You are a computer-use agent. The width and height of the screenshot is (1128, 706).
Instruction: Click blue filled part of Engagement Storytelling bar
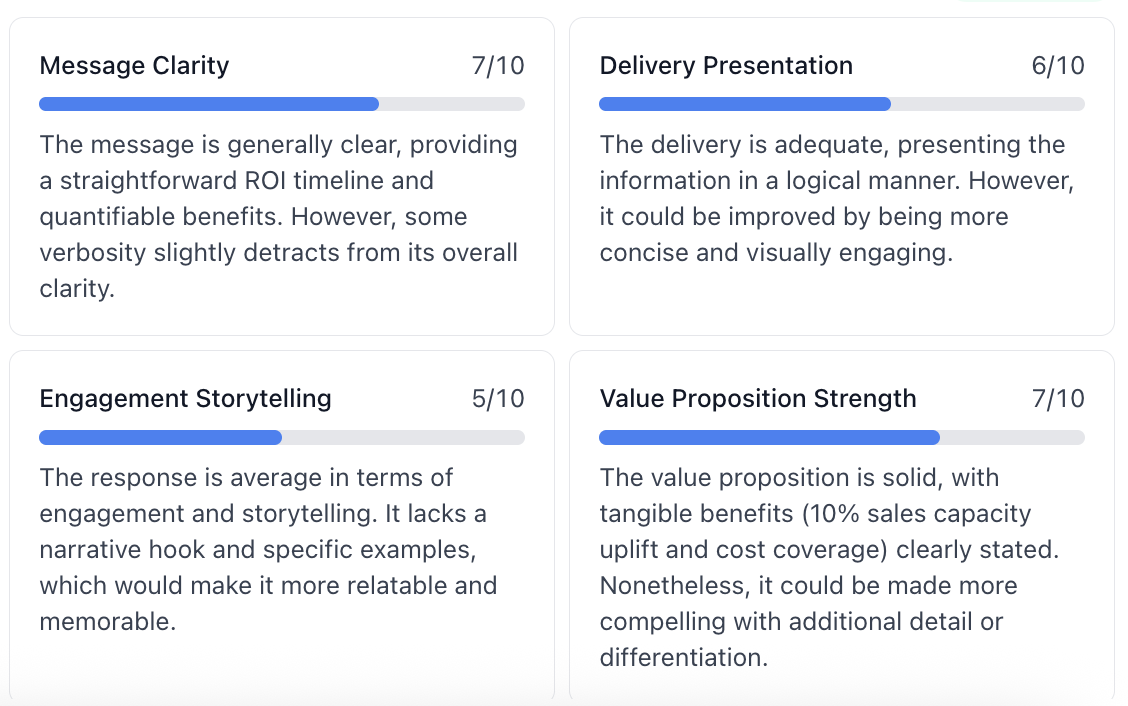(x=160, y=437)
